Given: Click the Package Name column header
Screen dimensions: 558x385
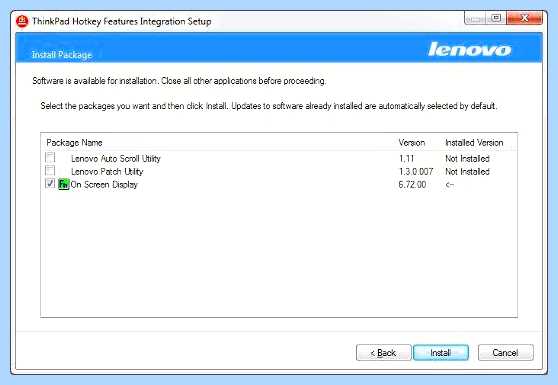Looking at the screenshot, I should tap(74, 143).
